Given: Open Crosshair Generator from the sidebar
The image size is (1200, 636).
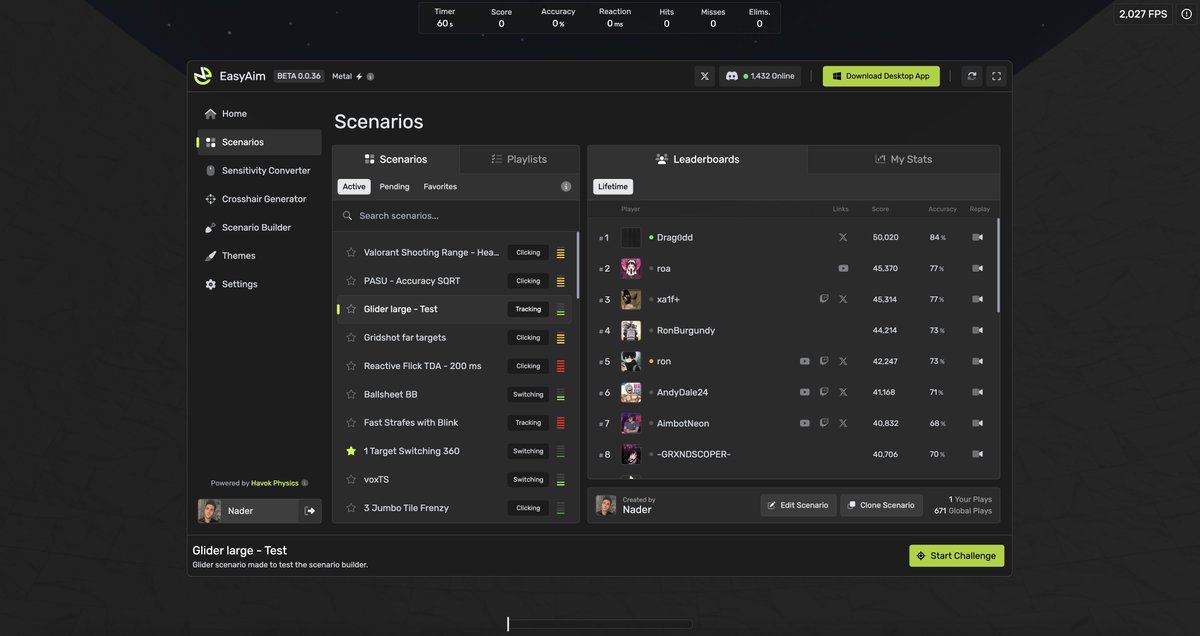Looking at the screenshot, I should (x=259, y=199).
